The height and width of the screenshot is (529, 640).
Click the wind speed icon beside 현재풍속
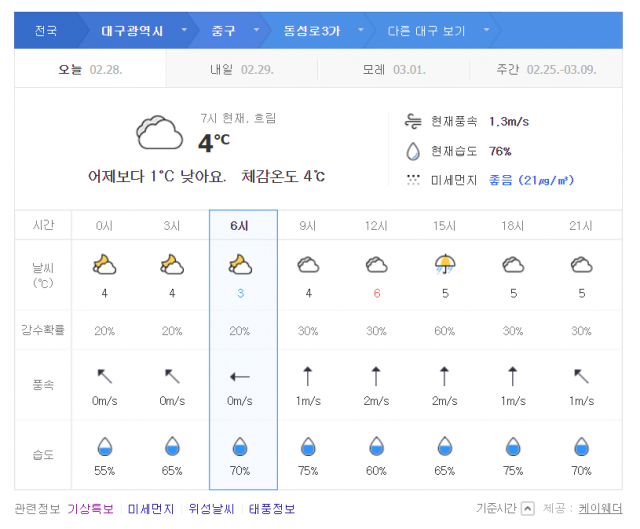(413, 122)
